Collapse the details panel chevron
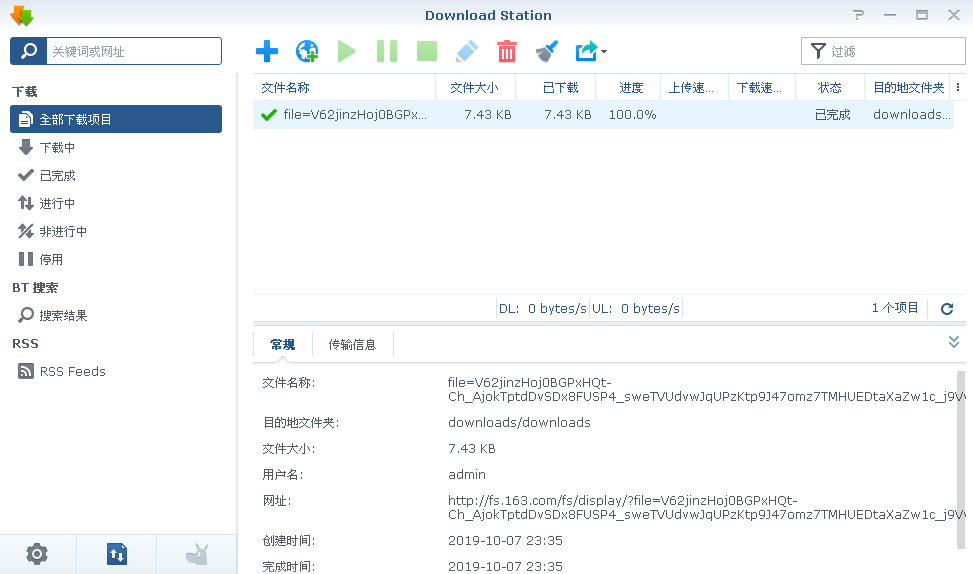The width and height of the screenshot is (973, 574). click(954, 342)
